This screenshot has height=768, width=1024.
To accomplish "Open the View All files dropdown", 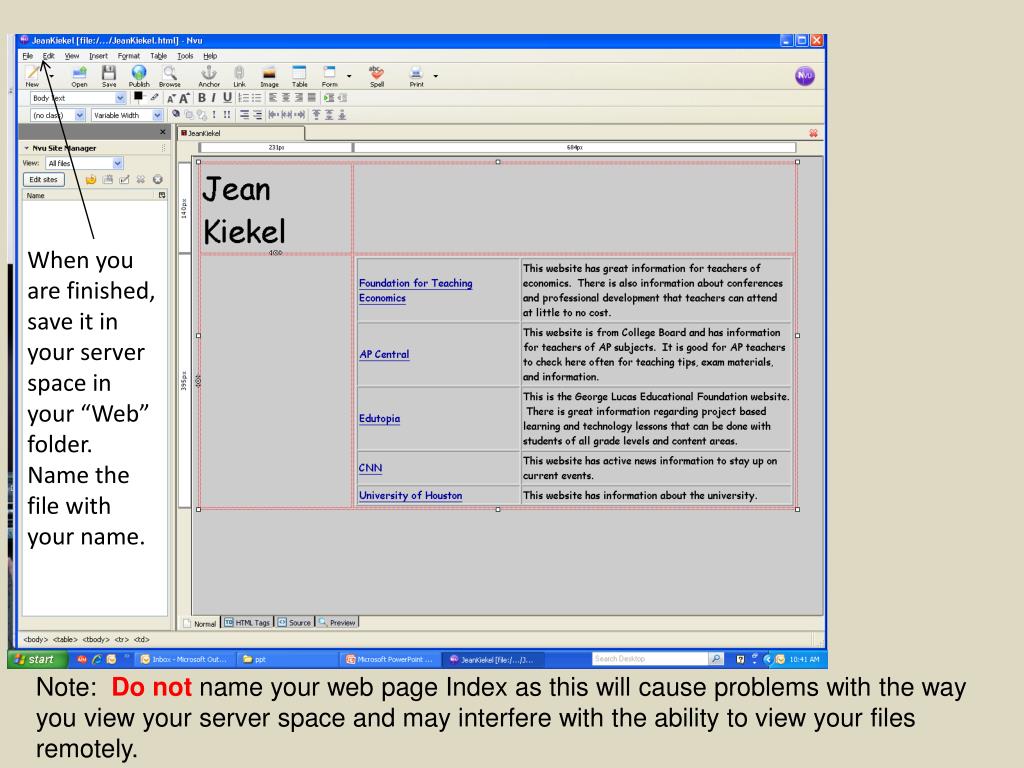I will (84, 163).
